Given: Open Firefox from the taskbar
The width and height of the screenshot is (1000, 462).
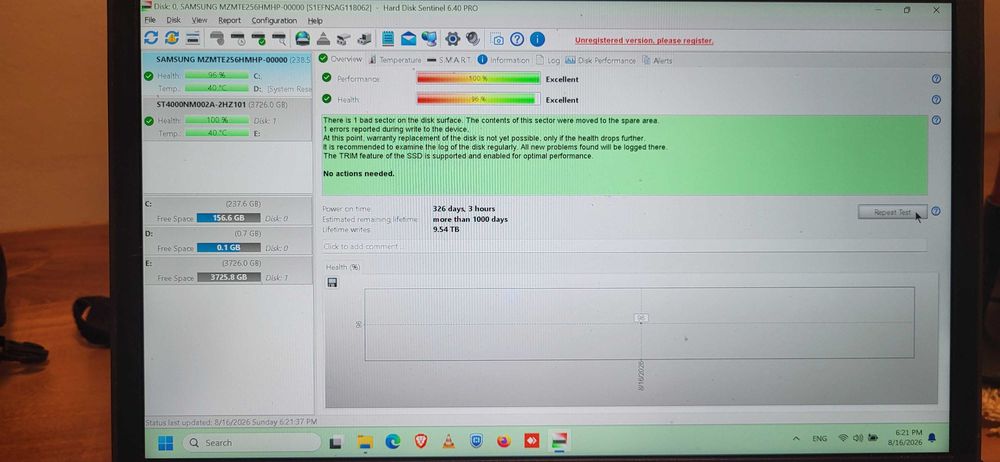Looking at the screenshot, I should pyautogui.click(x=504, y=441).
